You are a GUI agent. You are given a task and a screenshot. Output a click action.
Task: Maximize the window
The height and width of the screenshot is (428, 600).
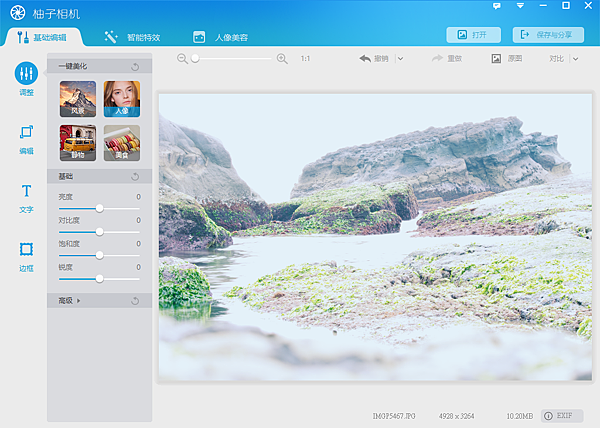(566, 5)
